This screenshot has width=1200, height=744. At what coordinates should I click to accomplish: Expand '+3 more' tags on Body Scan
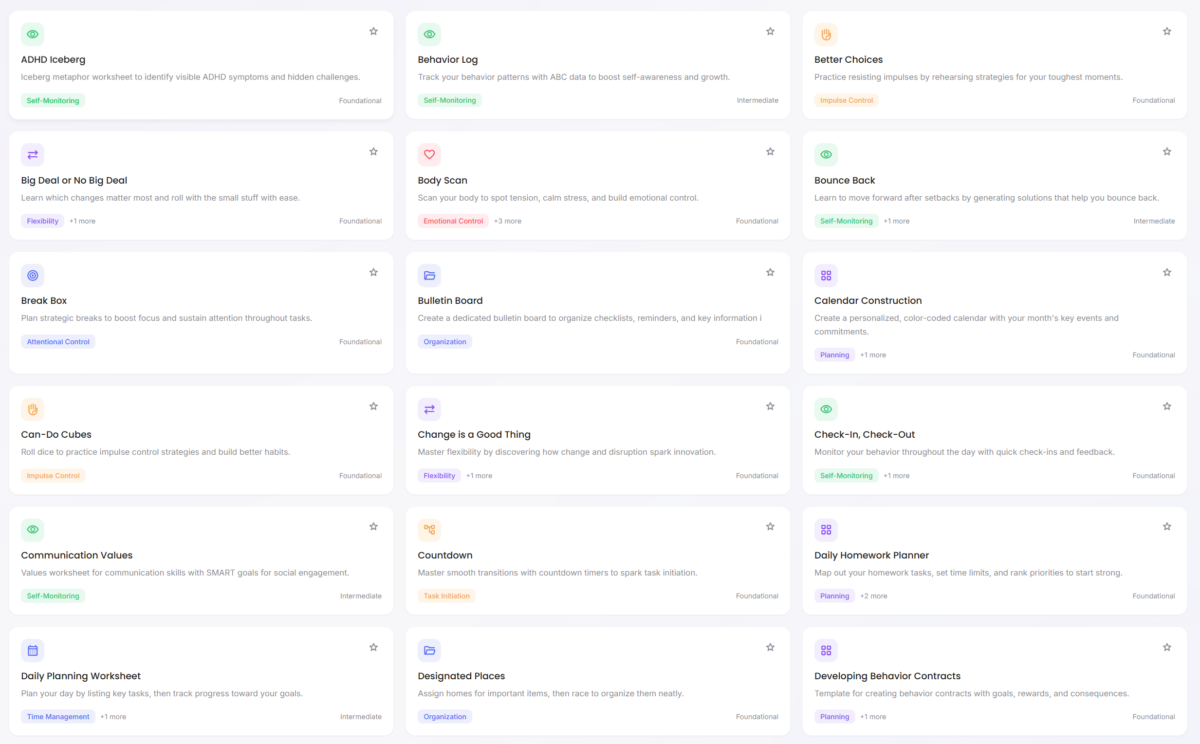pos(507,221)
